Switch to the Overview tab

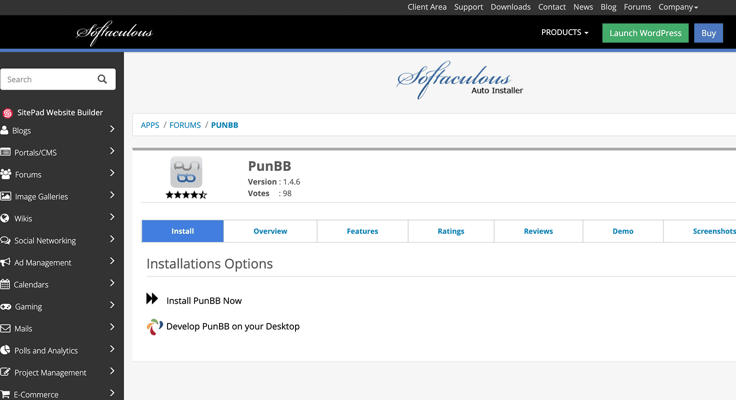270,231
